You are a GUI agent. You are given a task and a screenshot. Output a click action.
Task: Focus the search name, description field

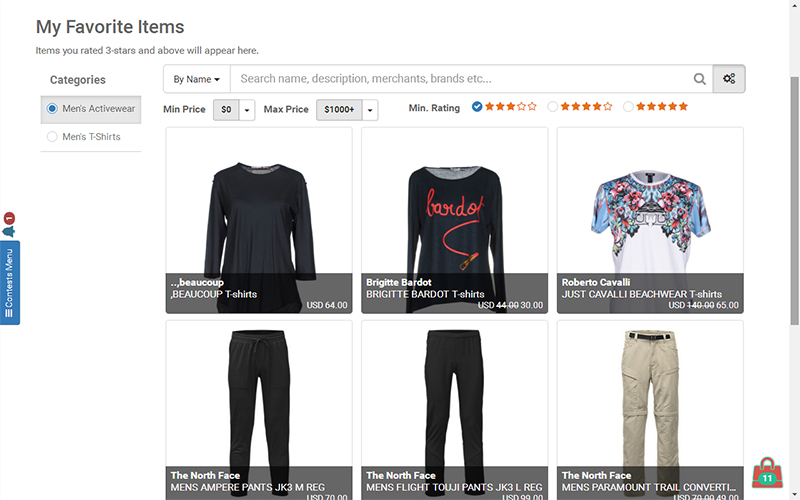pyautogui.click(x=461, y=79)
